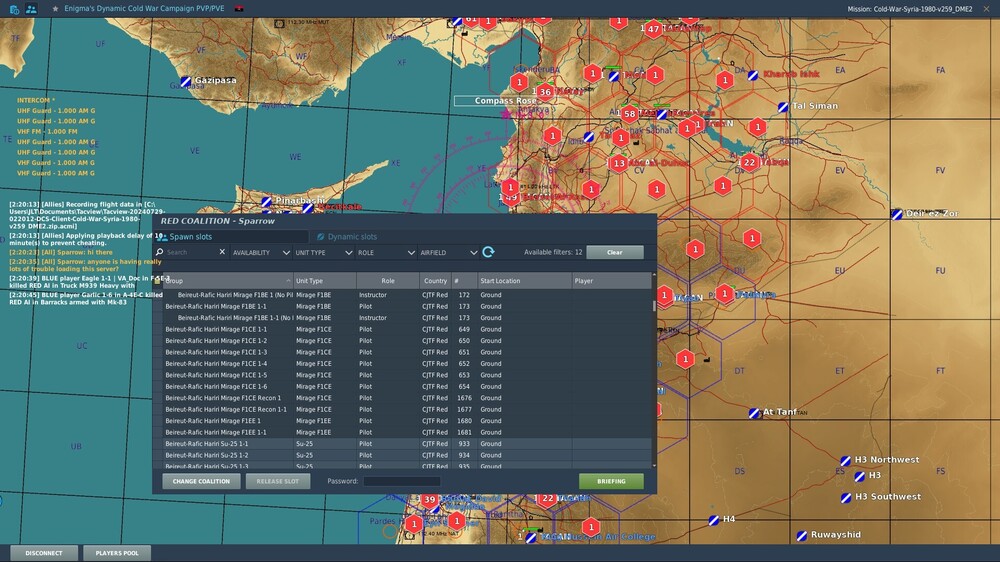Open the players list icon in top bar
This screenshot has height=562, width=1000.
click(x=31, y=8)
